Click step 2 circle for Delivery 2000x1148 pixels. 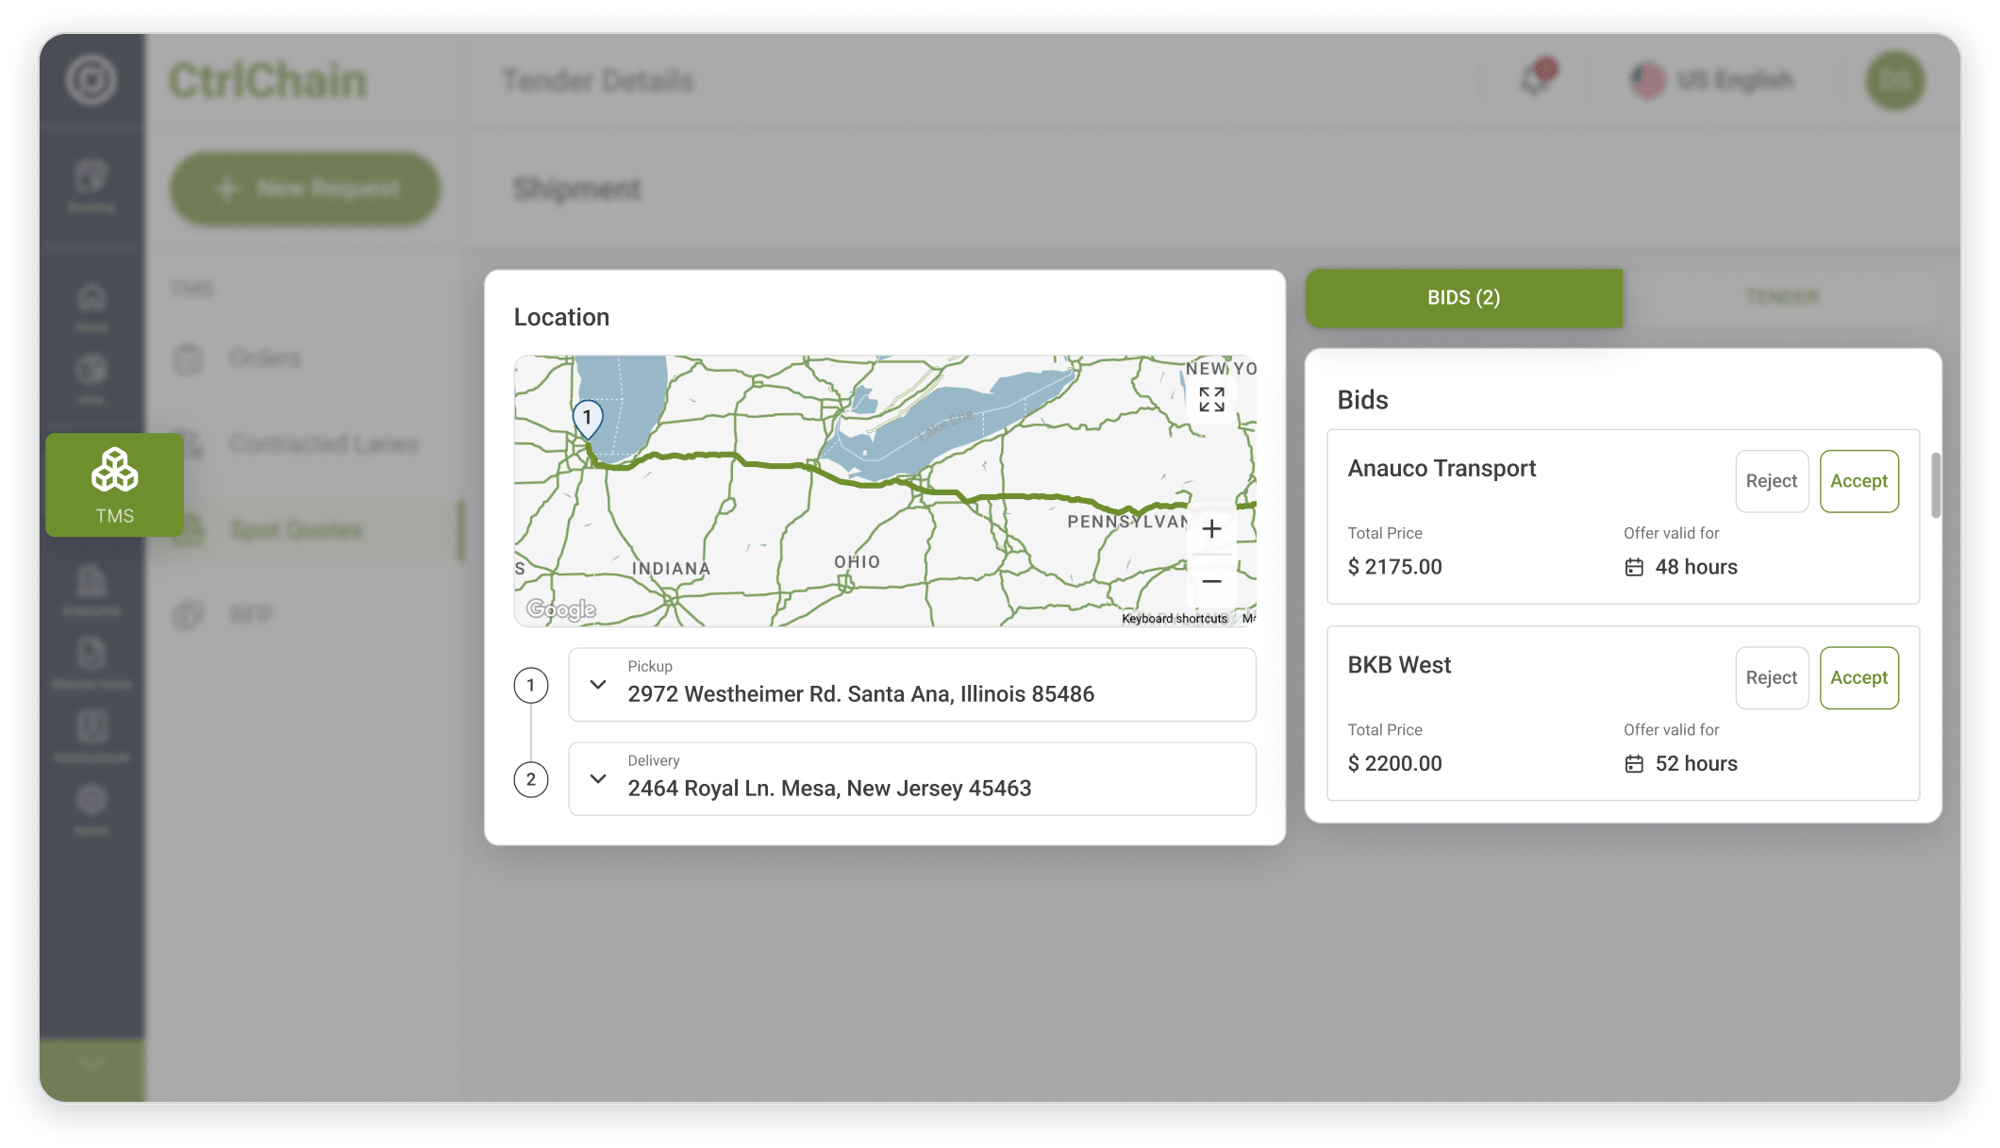click(x=531, y=779)
